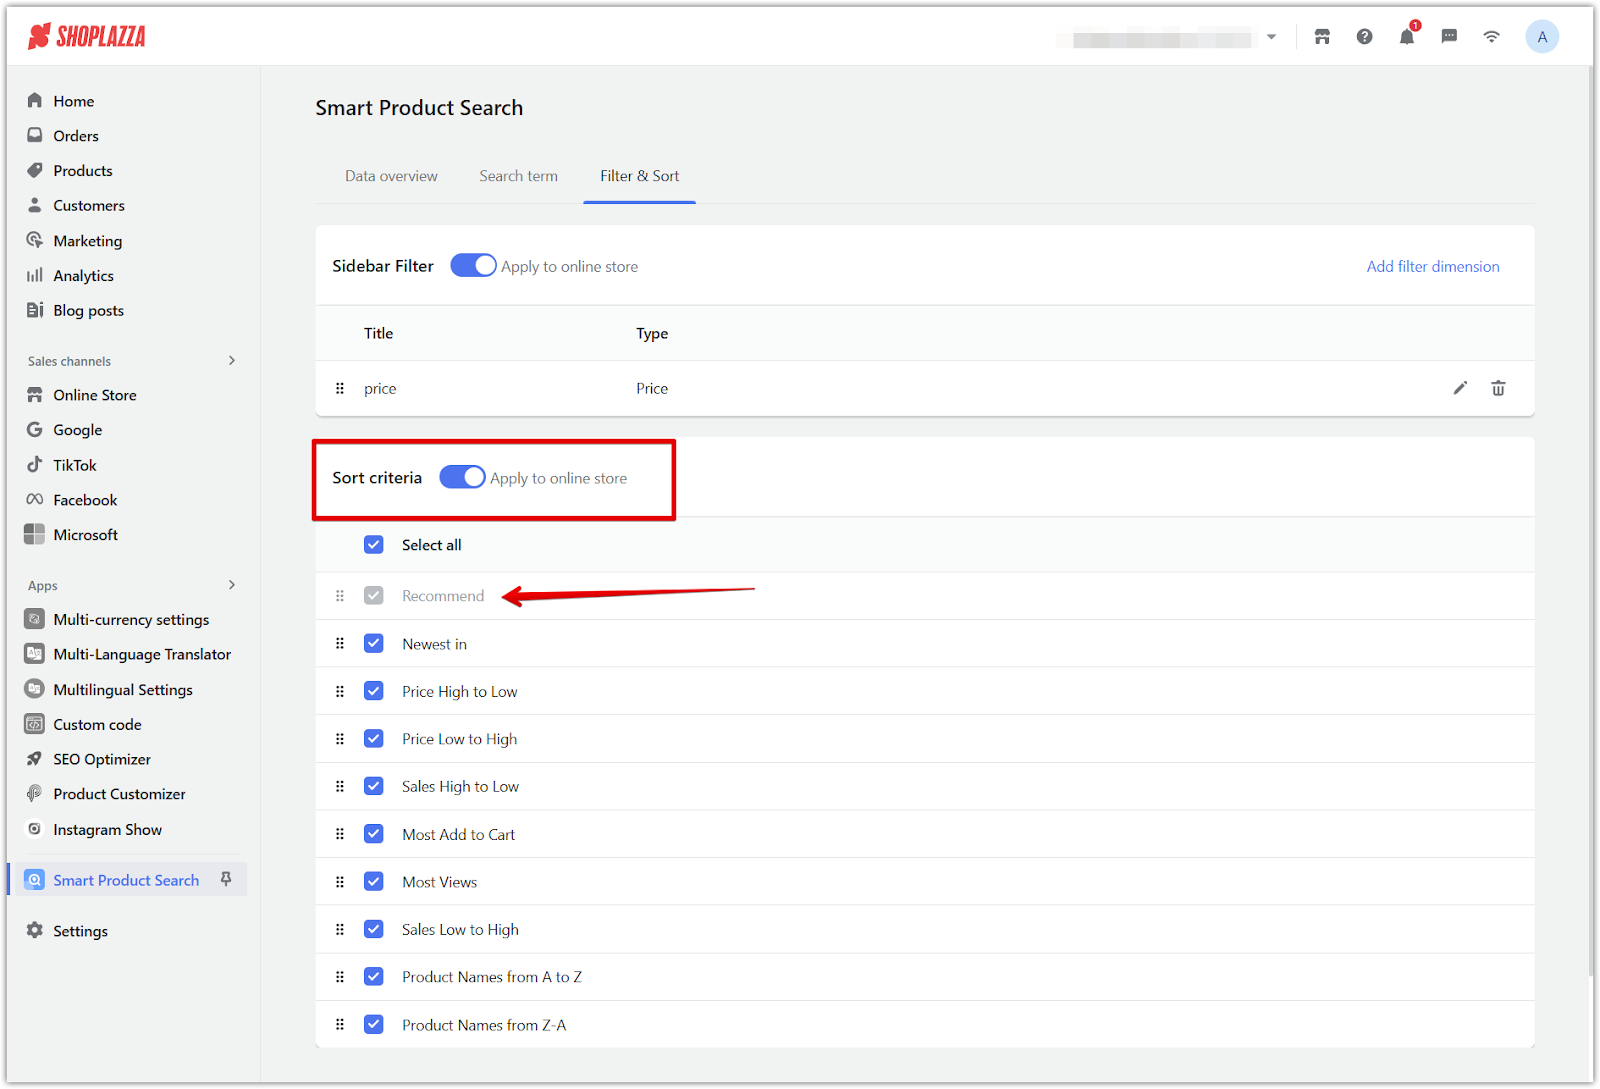Click the drag handle for Newest in
The image size is (1600, 1089).
[340, 644]
